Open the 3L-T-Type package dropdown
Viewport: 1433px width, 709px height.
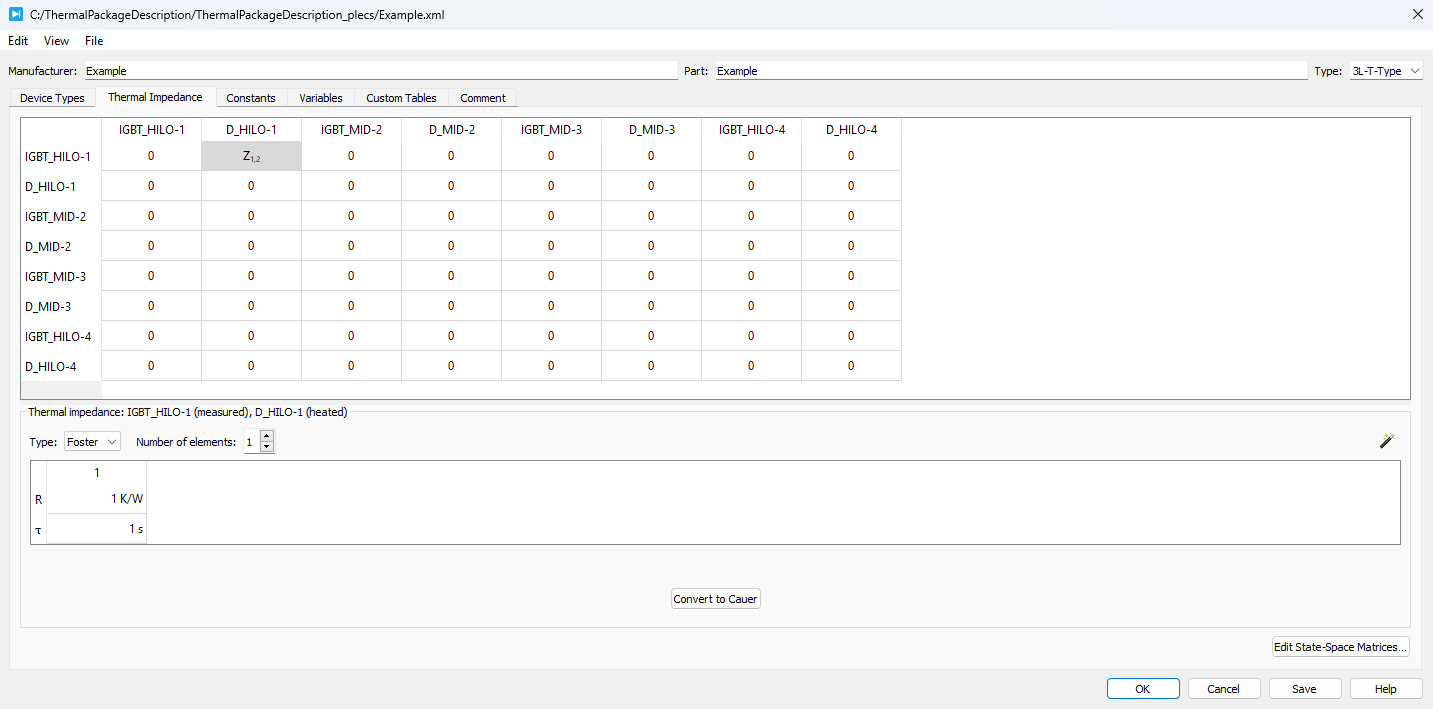click(1385, 72)
